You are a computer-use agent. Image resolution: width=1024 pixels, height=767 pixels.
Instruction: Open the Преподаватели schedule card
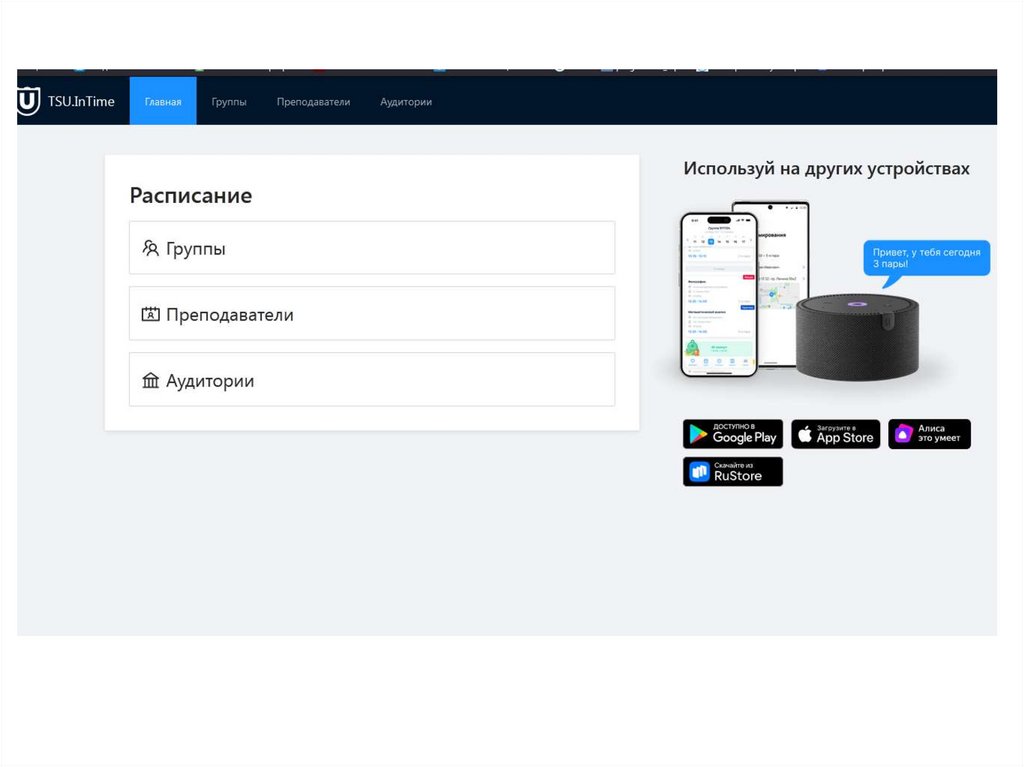point(372,314)
